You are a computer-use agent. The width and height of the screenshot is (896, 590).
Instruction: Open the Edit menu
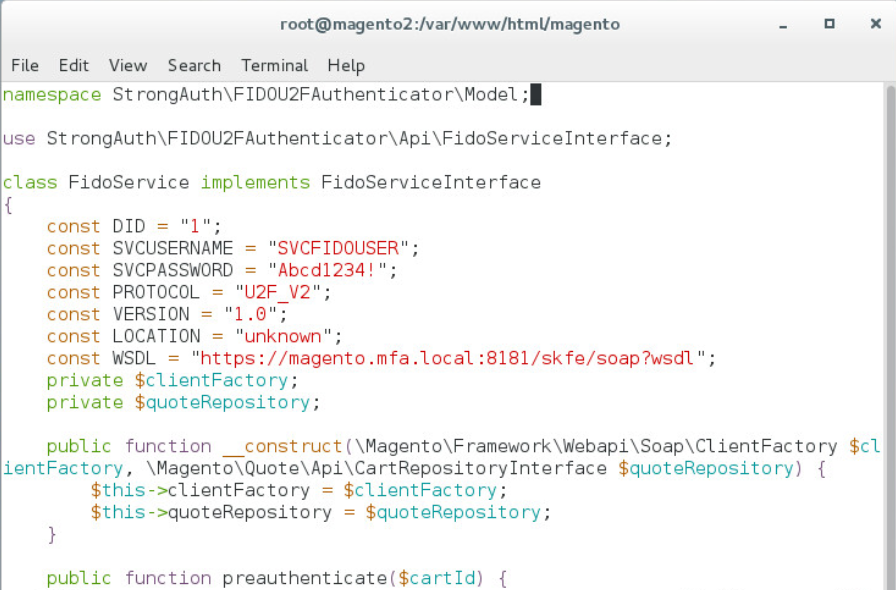[74, 65]
